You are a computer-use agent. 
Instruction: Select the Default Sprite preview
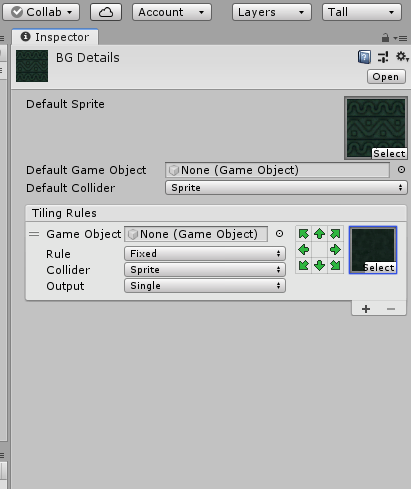(x=376, y=128)
